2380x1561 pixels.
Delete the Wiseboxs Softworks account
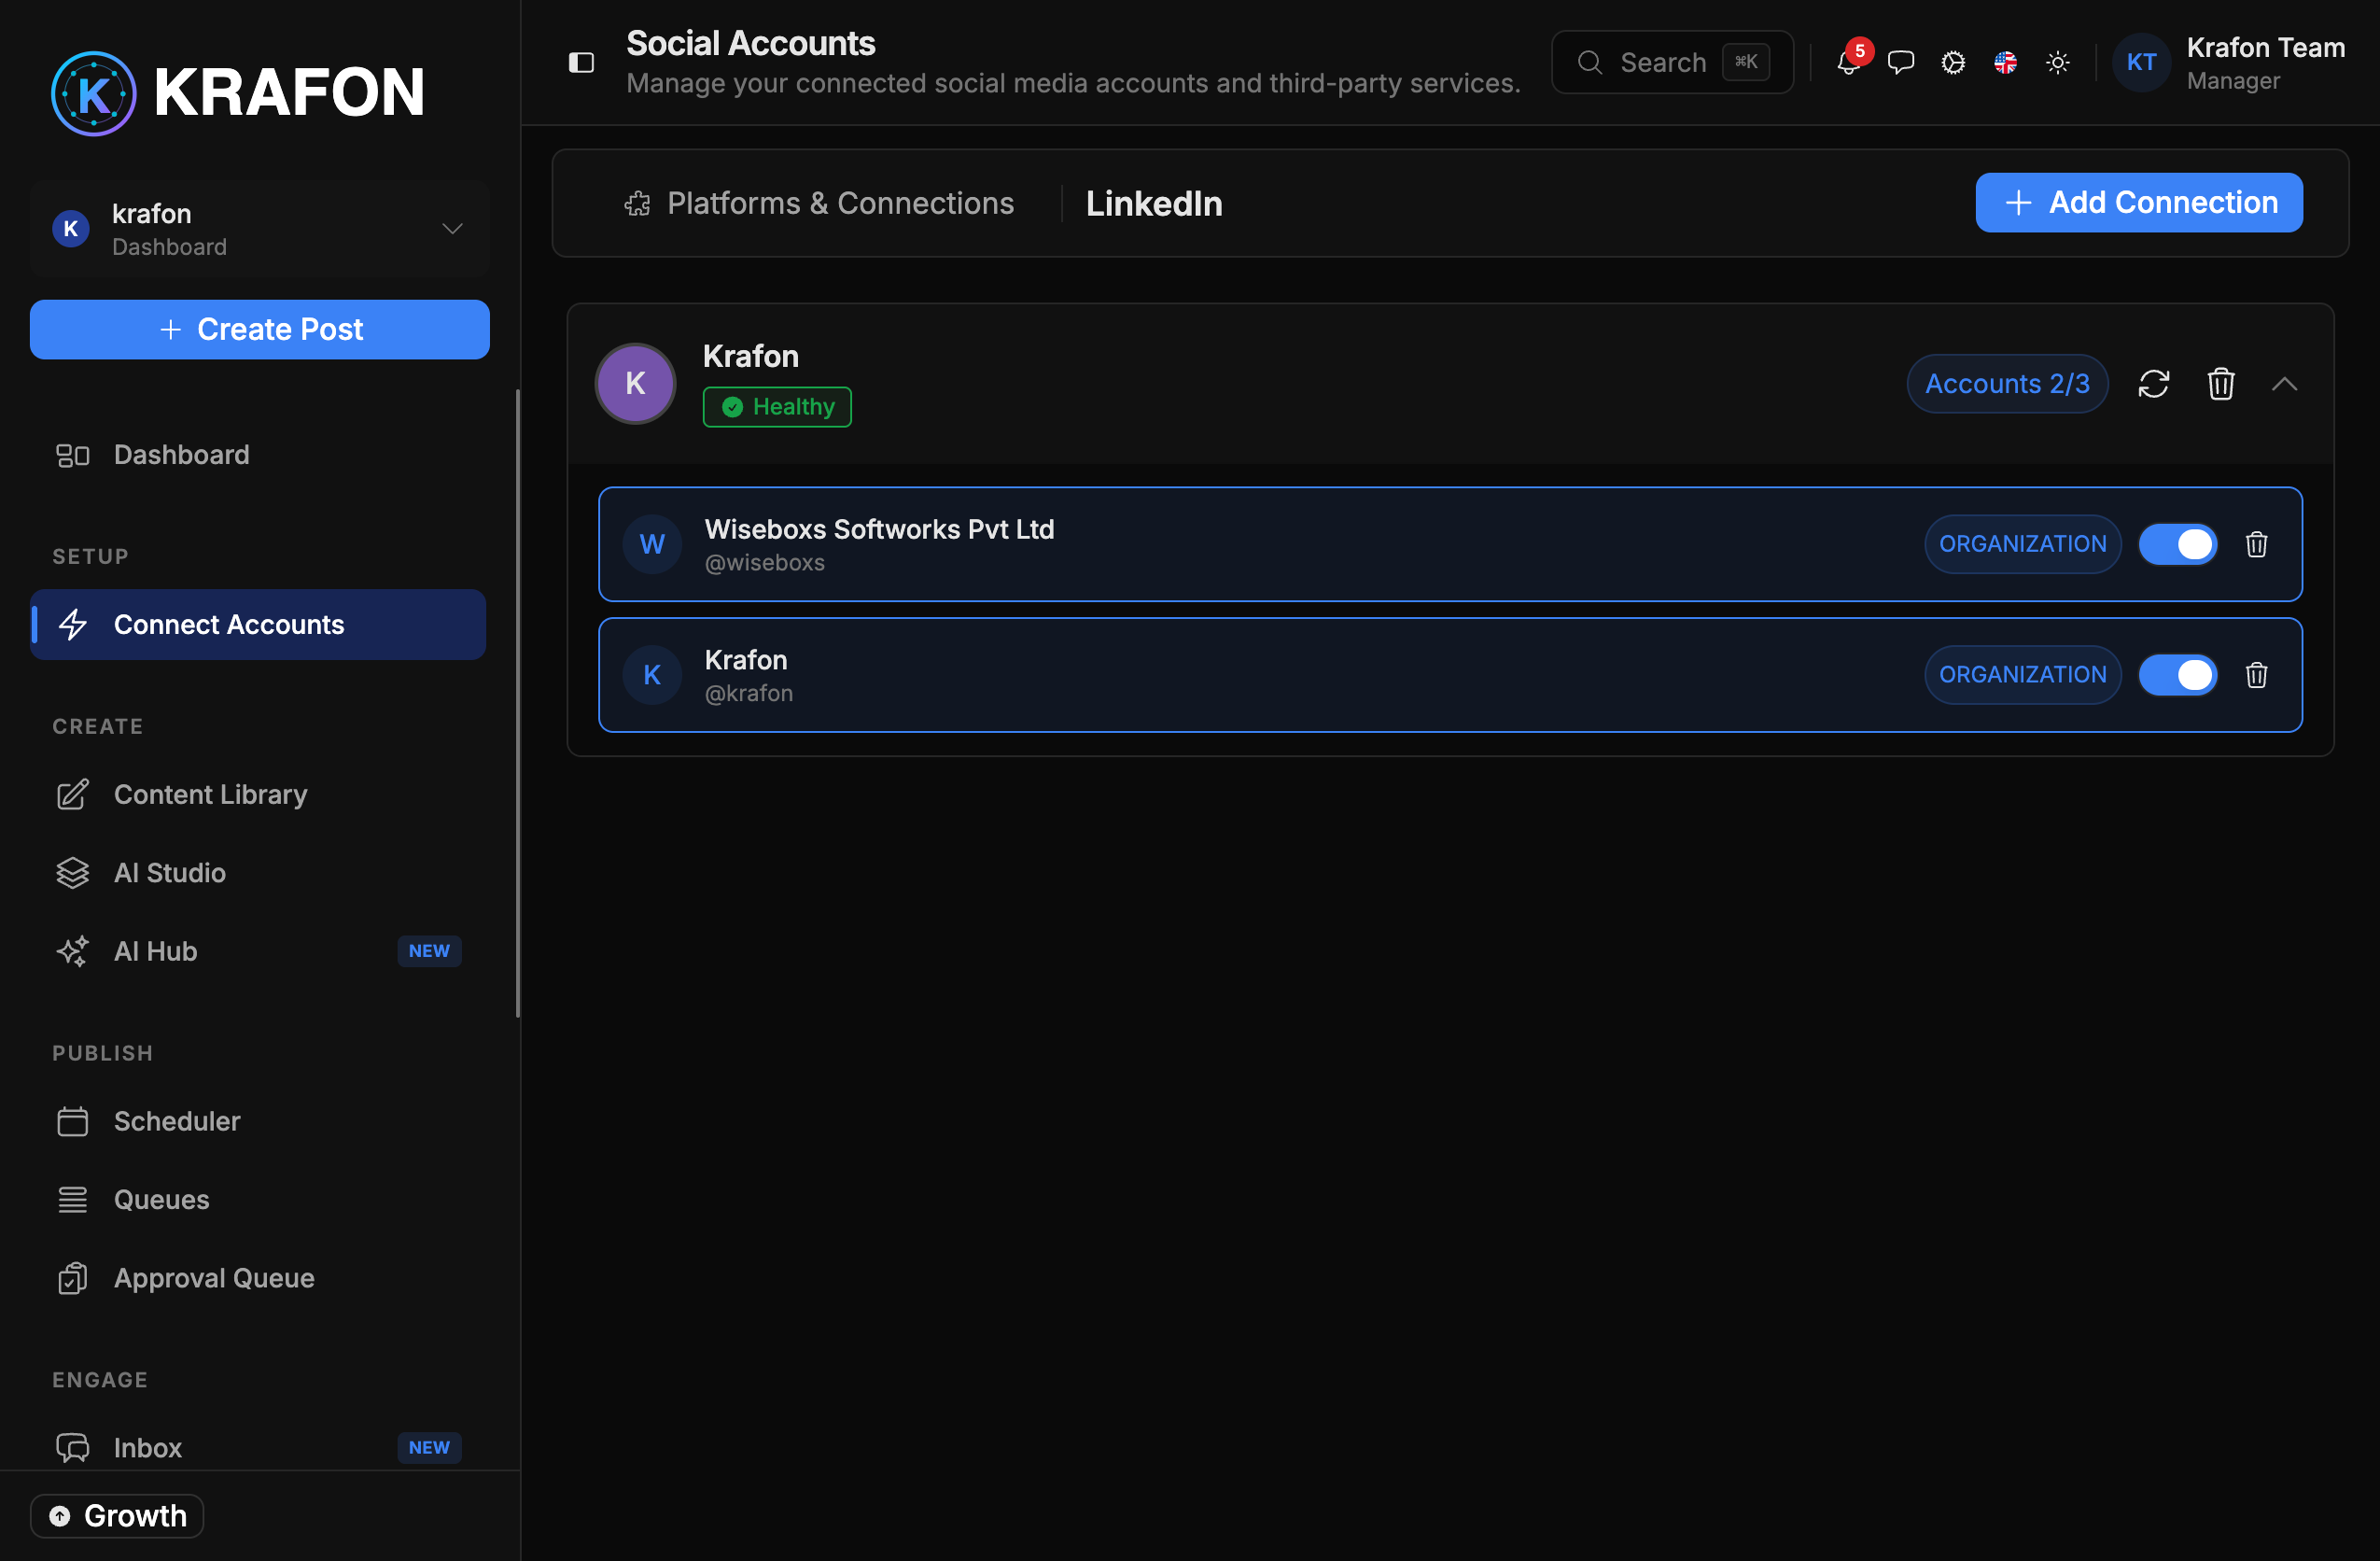[x=2256, y=544]
